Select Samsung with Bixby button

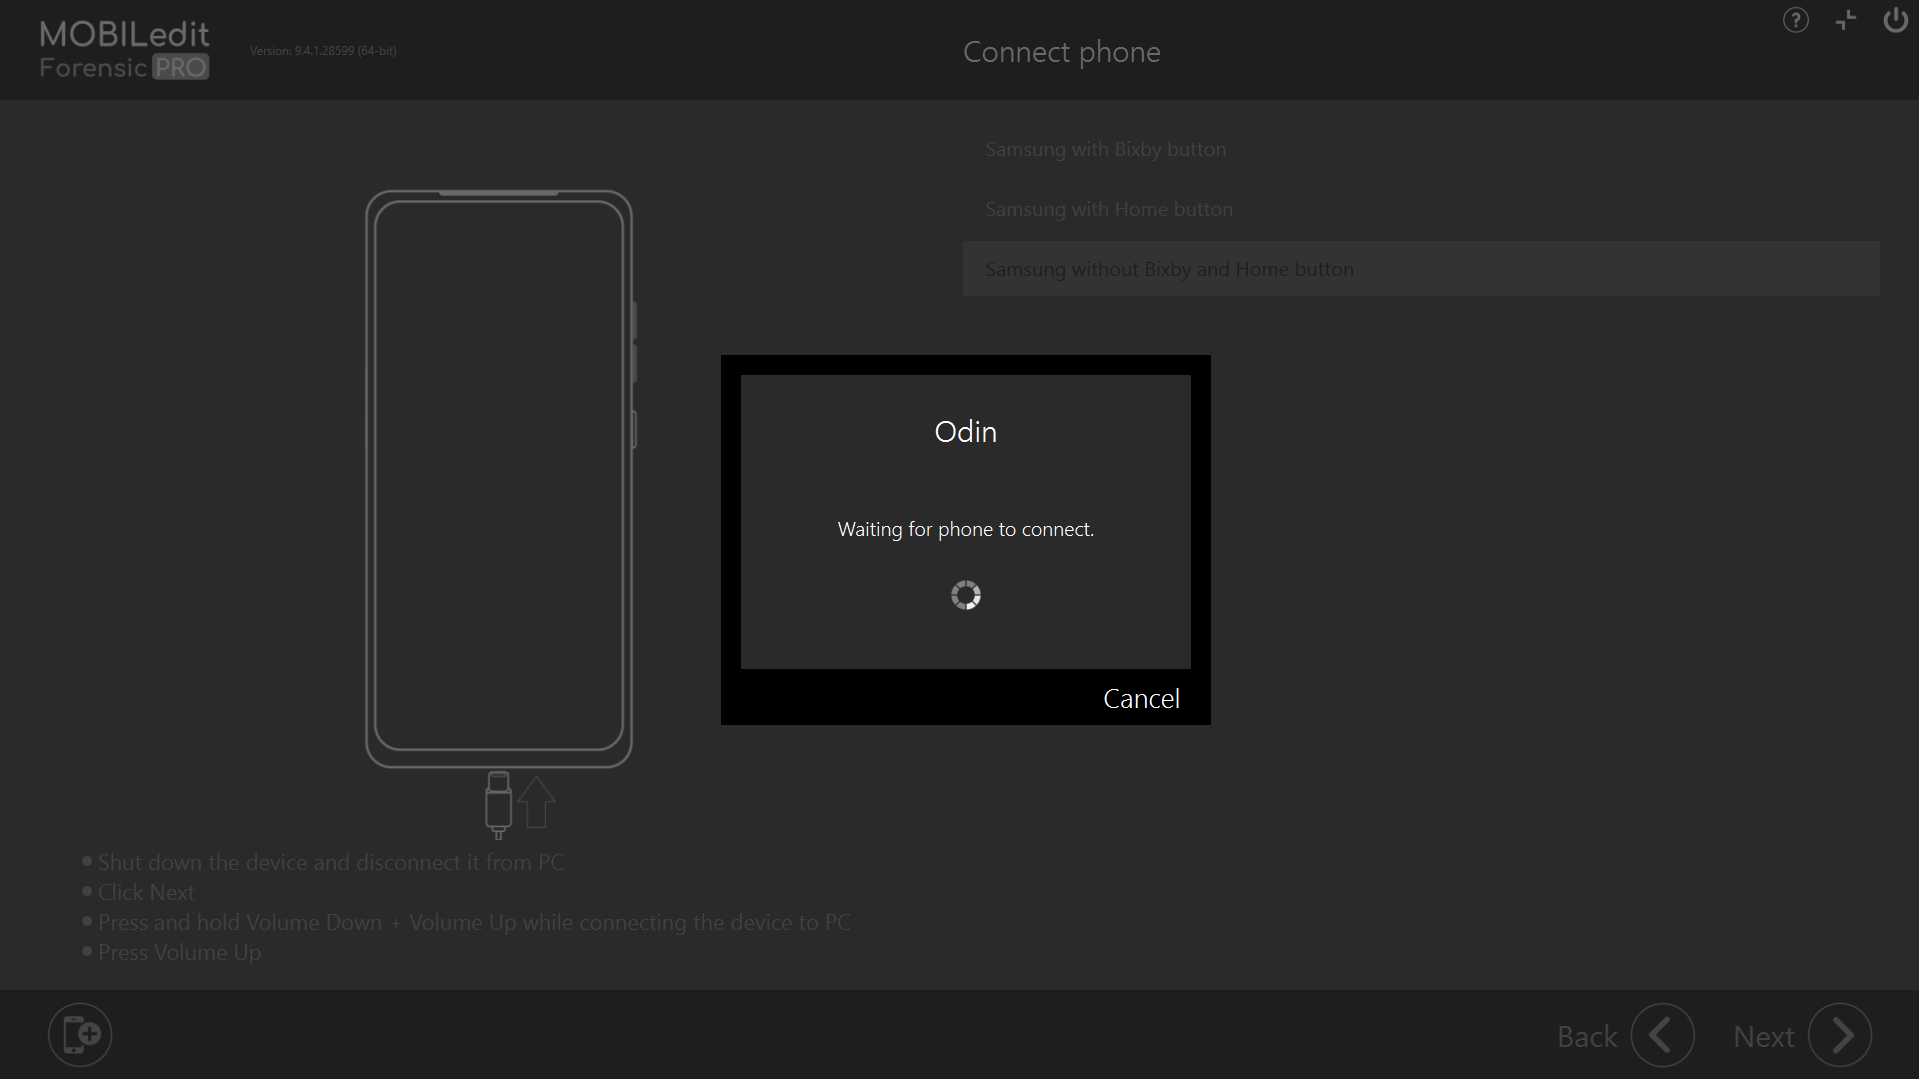1105,149
